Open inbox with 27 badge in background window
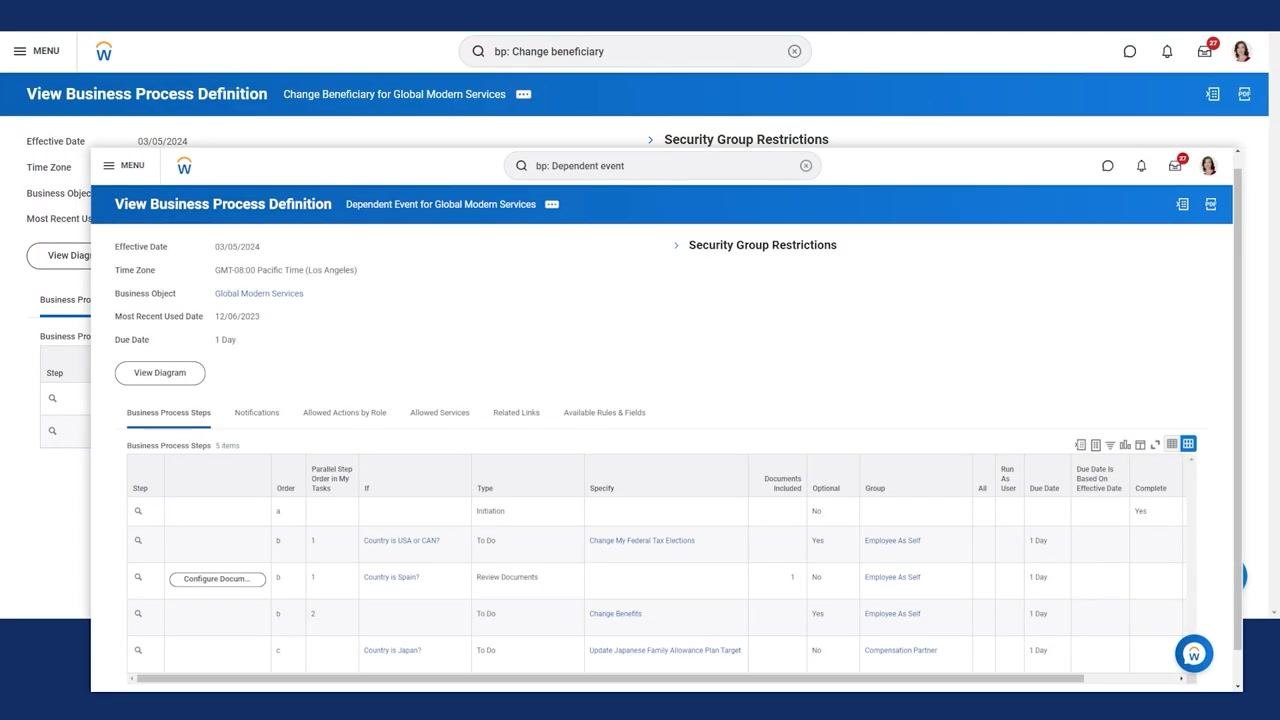This screenshot has height=720, width=1280. click(x=1205, y=51)
